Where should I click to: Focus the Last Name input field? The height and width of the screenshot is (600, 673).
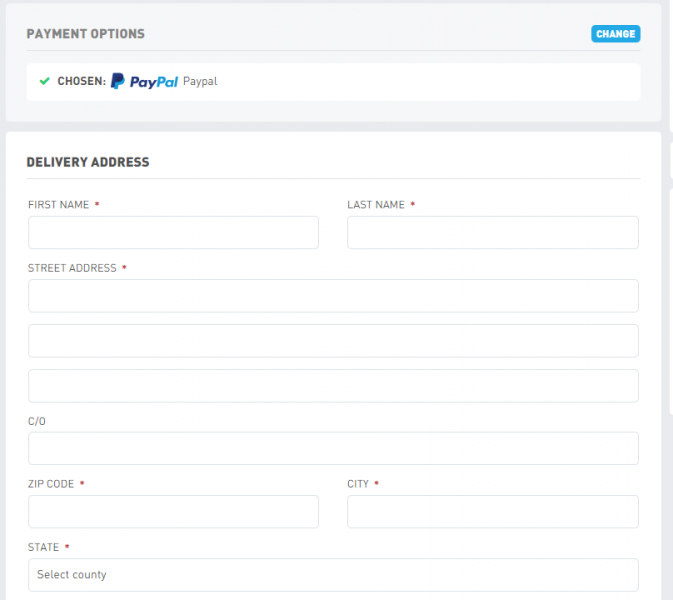point(492,232)
